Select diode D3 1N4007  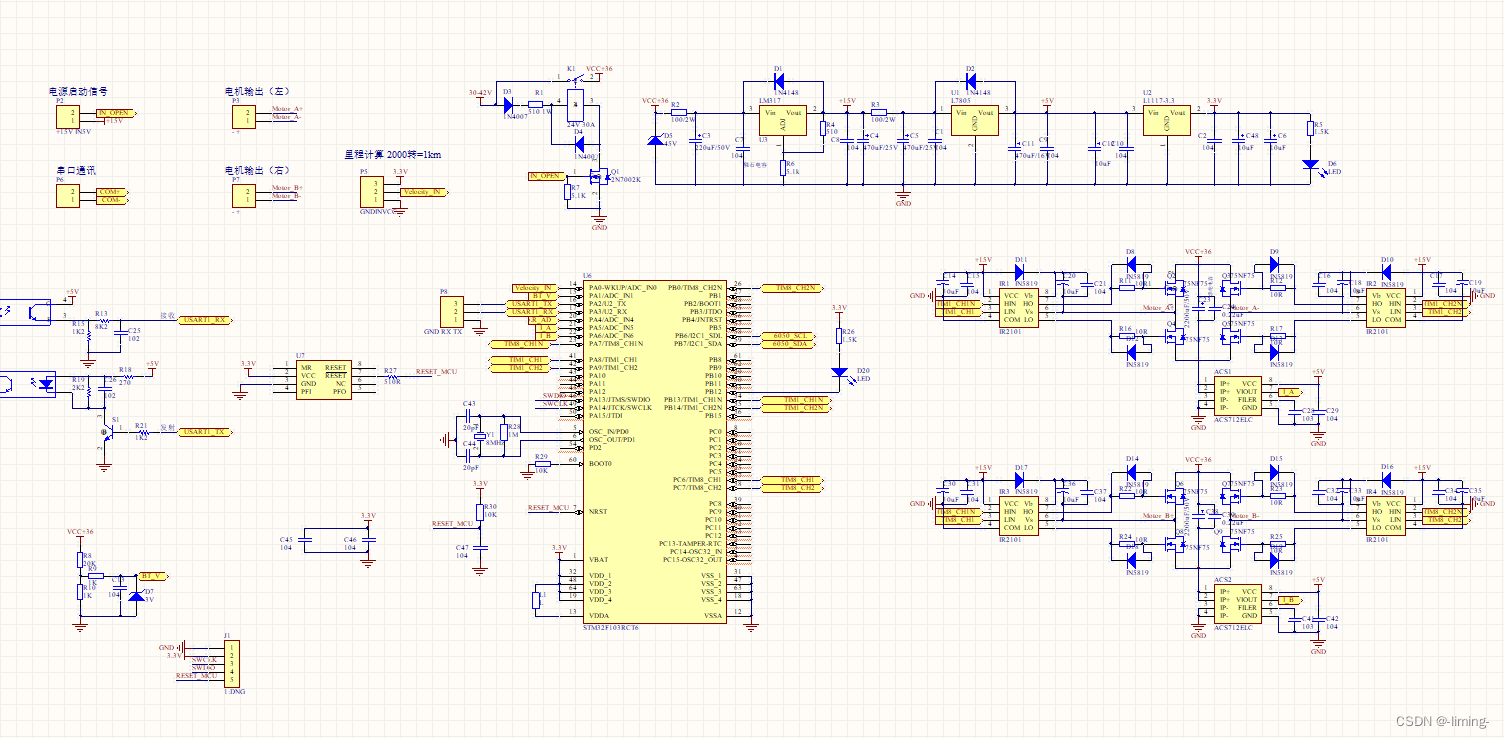508,103
